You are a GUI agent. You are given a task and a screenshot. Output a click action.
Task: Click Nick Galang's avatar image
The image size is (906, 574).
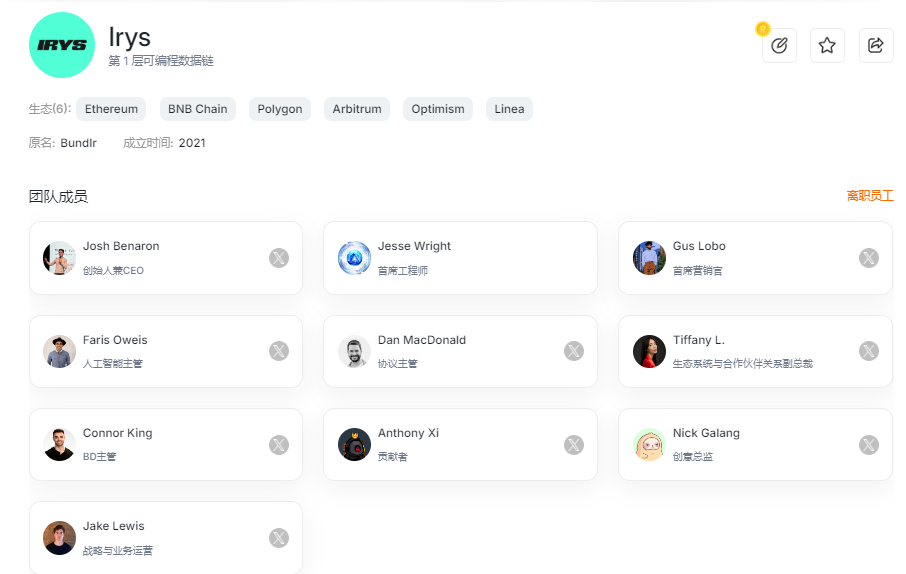649,445
